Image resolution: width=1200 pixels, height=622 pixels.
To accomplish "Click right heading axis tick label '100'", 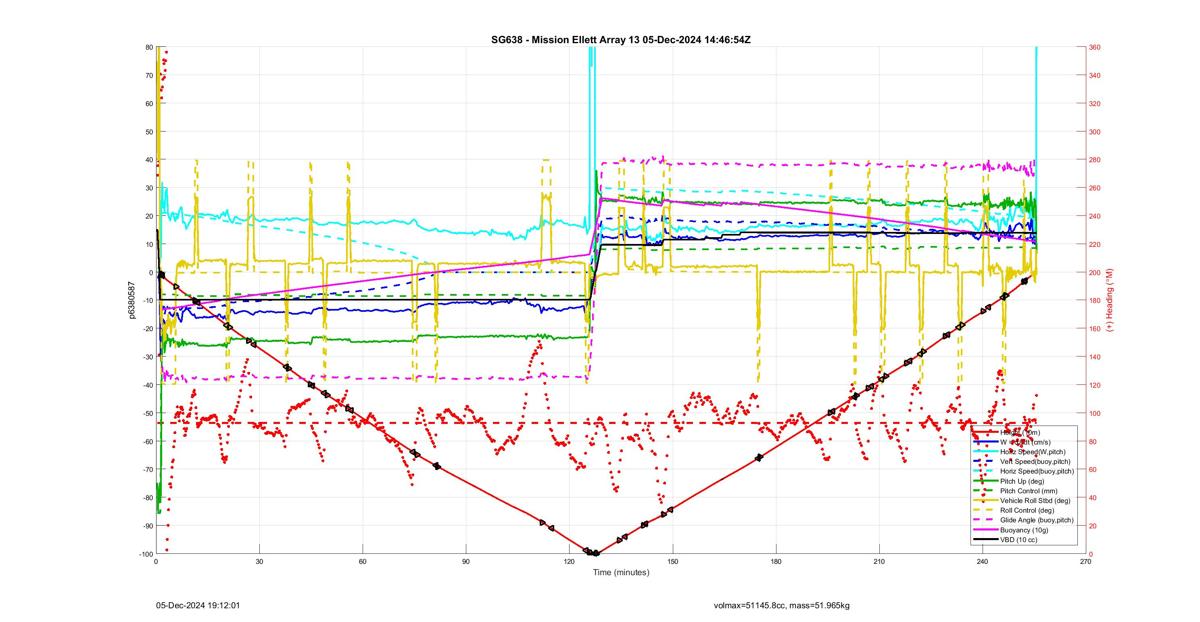I will (x=1095, y=413).
